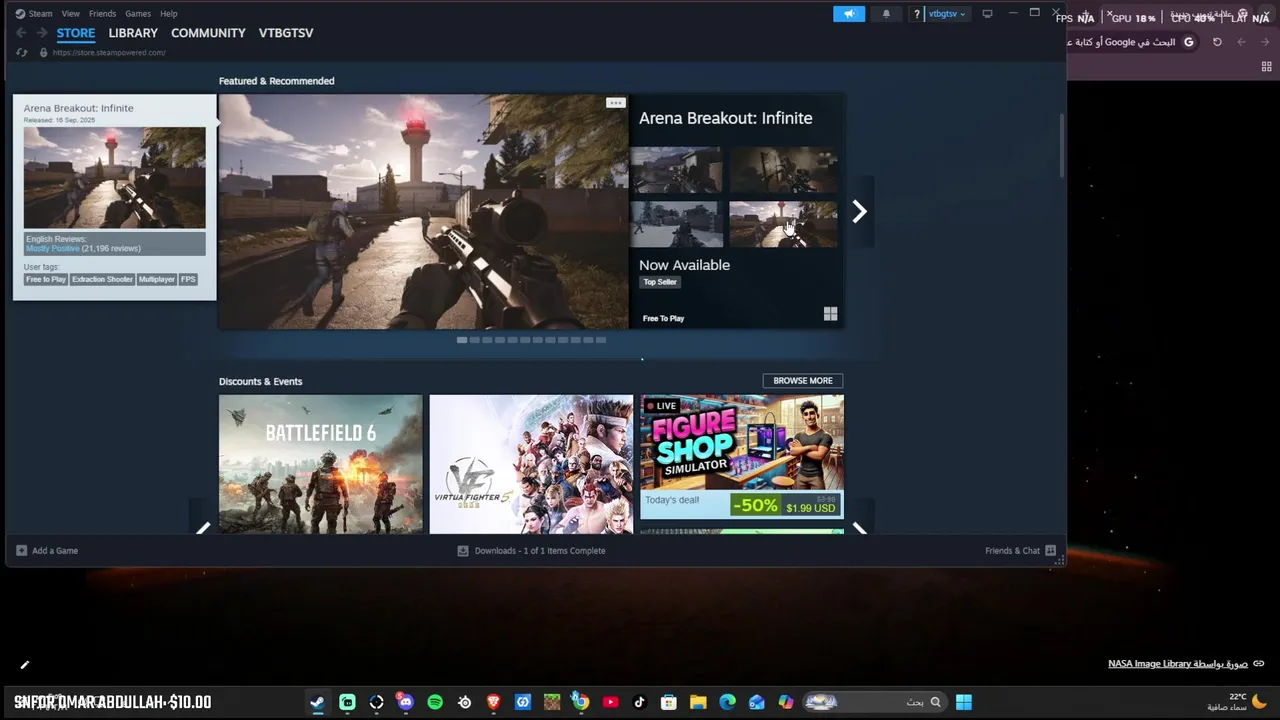Open the Battlefield 6 discount card
This screenshot has width=1280, height=720.
coord(321,464)
